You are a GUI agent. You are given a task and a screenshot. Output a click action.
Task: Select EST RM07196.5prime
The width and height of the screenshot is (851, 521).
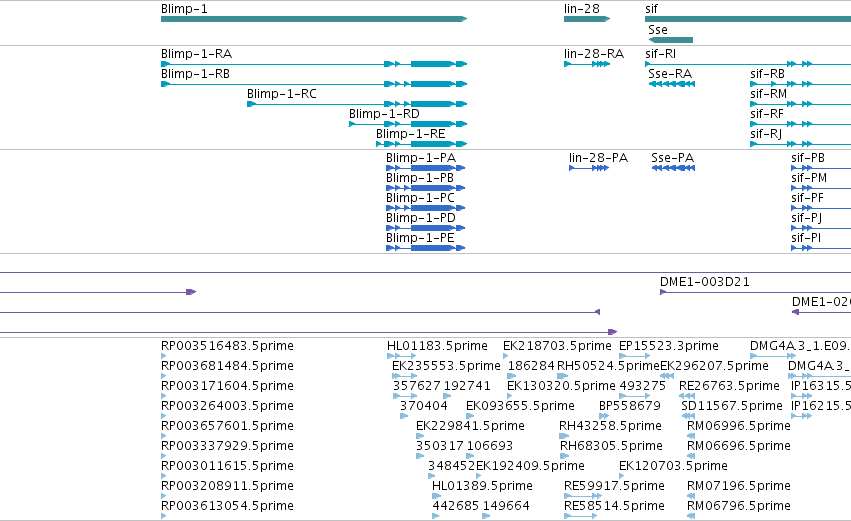coord(739,486)
